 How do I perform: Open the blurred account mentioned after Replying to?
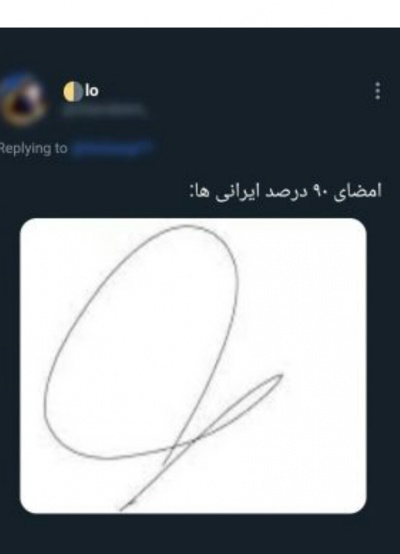112,148
